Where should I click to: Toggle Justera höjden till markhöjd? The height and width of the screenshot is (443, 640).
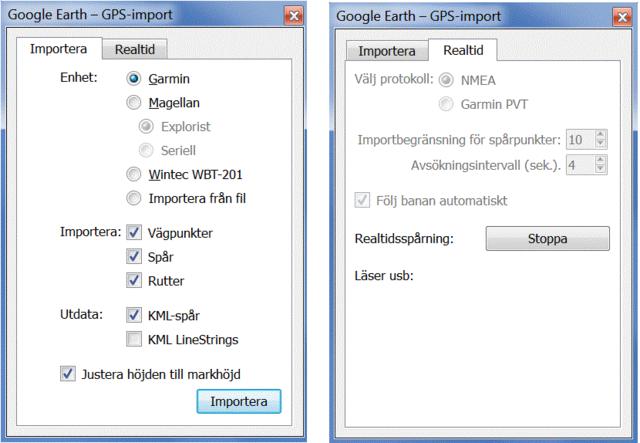[68, 374]
